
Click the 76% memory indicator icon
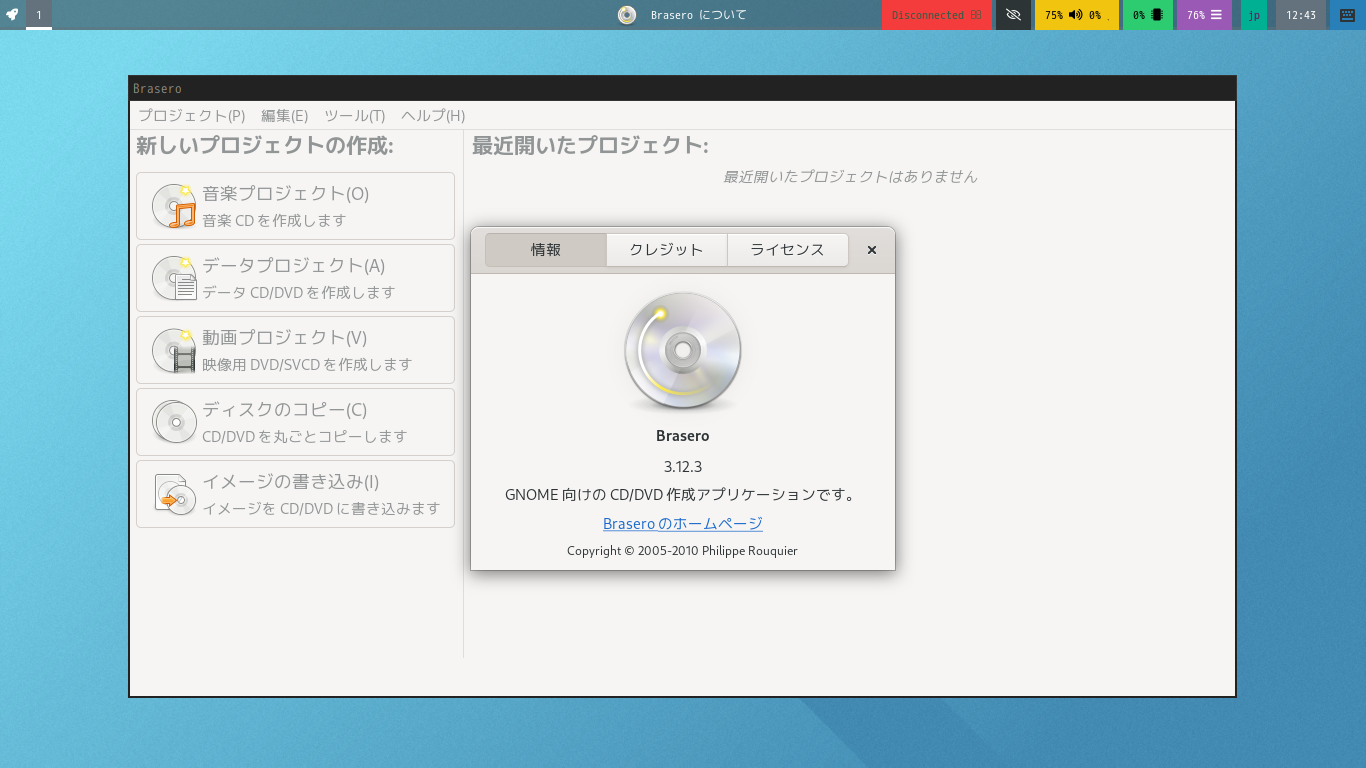click(x=1216, y=15)
